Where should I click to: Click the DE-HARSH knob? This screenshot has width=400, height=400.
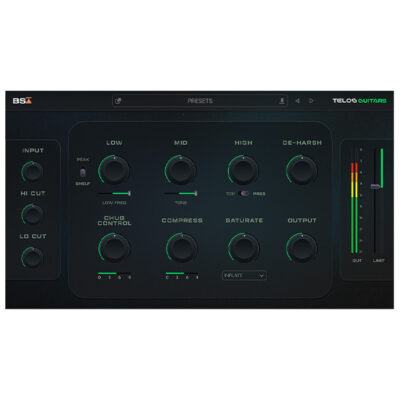coord(302,170)
